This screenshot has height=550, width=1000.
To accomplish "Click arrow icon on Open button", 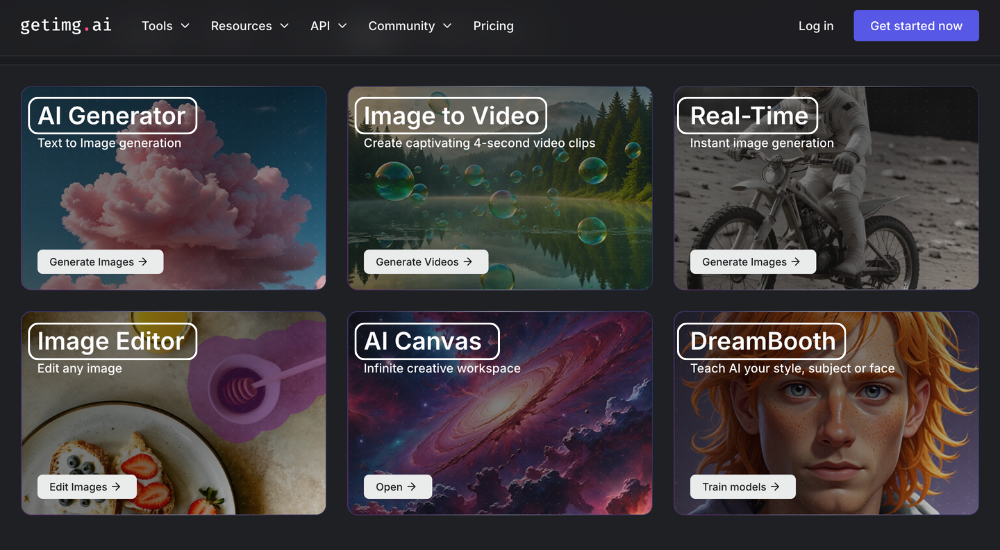I will tap(411, 487).
